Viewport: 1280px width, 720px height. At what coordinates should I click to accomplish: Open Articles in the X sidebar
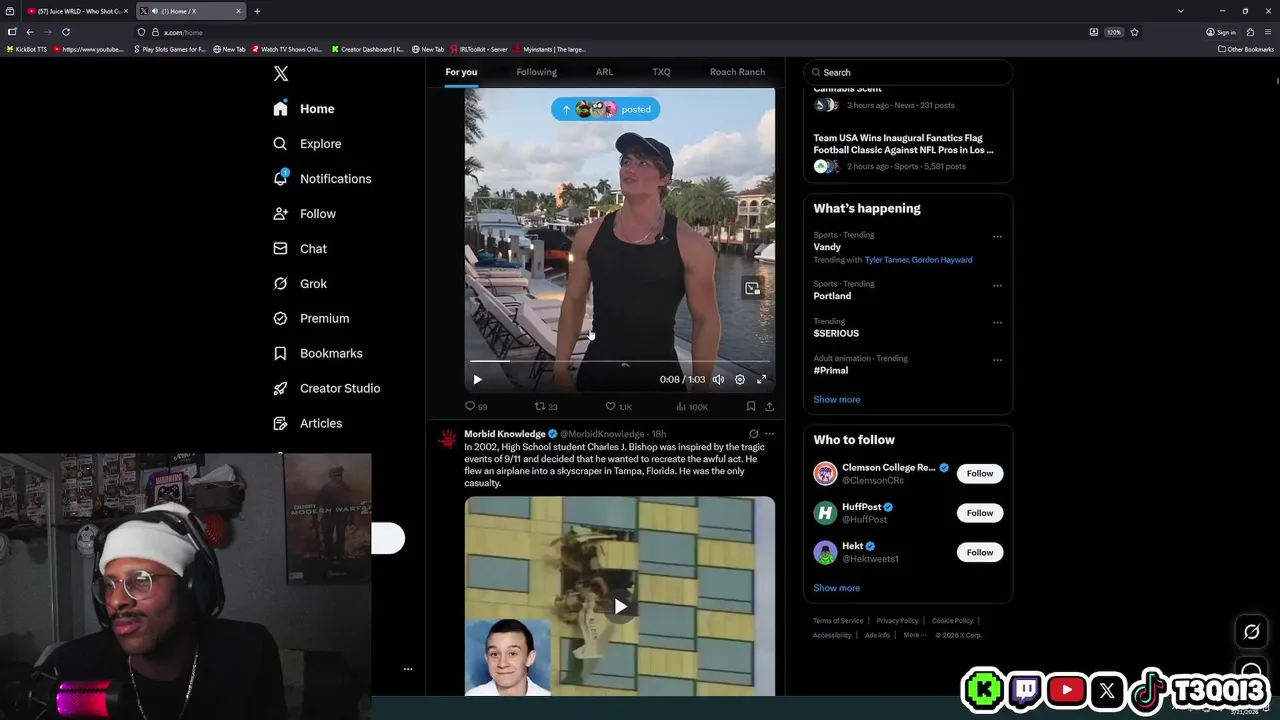pos(307,424)
